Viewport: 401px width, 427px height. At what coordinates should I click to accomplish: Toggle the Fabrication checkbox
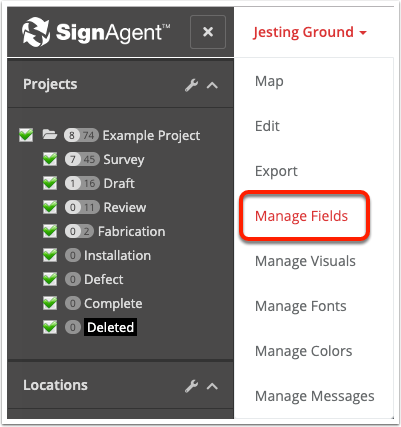pos(50,231)
